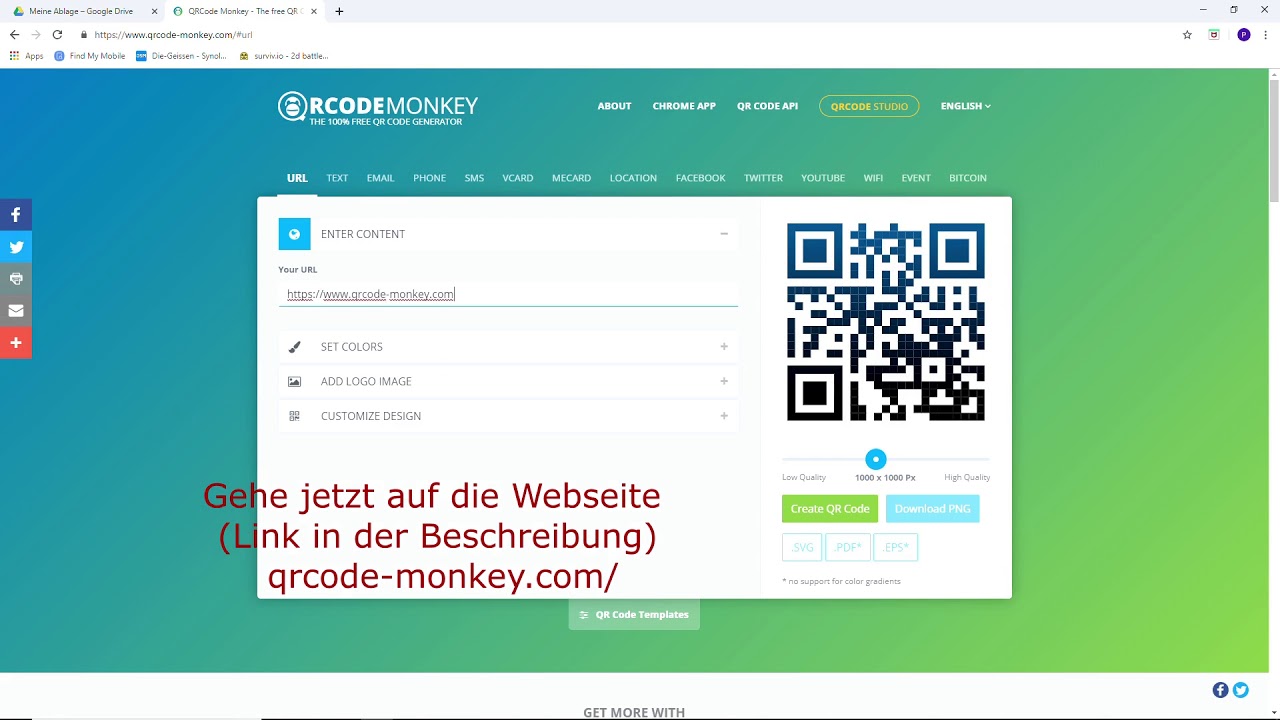
Task: Share on Twitter via left sidebar icon
Action: click(16, 247)
